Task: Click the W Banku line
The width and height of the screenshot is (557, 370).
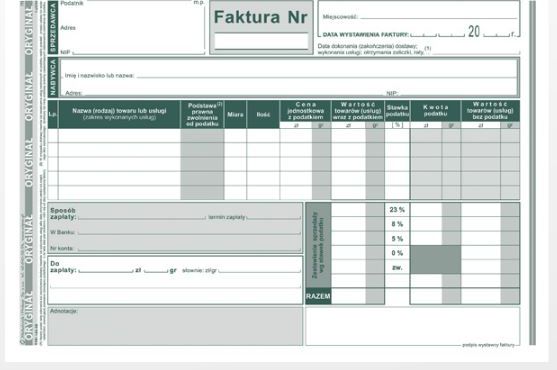Action: coord(189,232)
